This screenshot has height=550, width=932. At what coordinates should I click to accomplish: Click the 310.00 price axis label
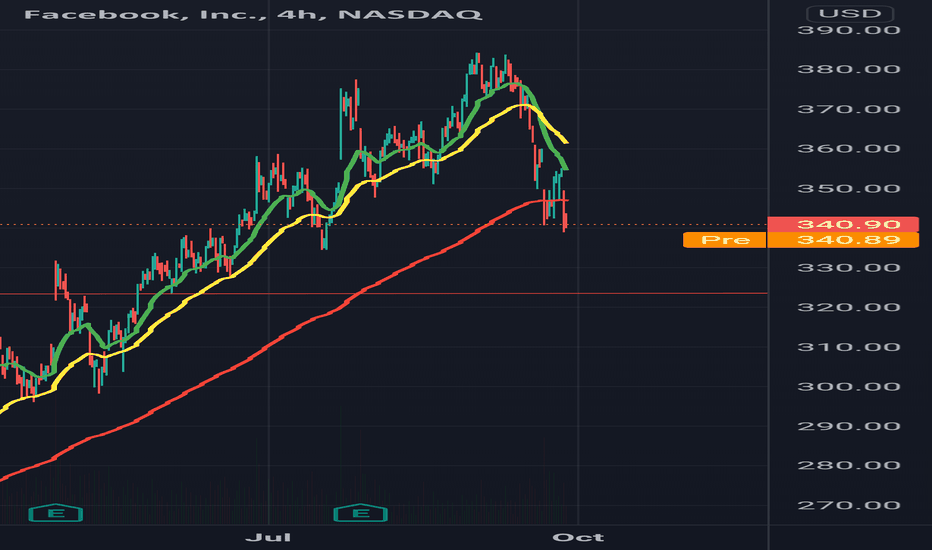click(x=849, y=347)
